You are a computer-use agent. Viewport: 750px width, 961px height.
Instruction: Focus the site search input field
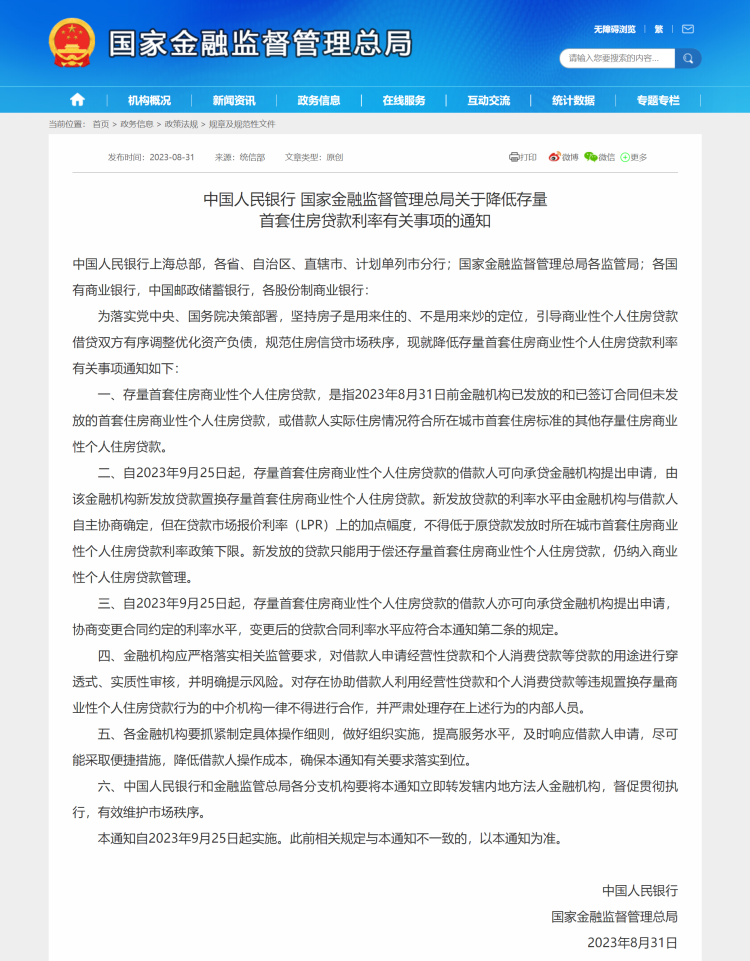618,58
